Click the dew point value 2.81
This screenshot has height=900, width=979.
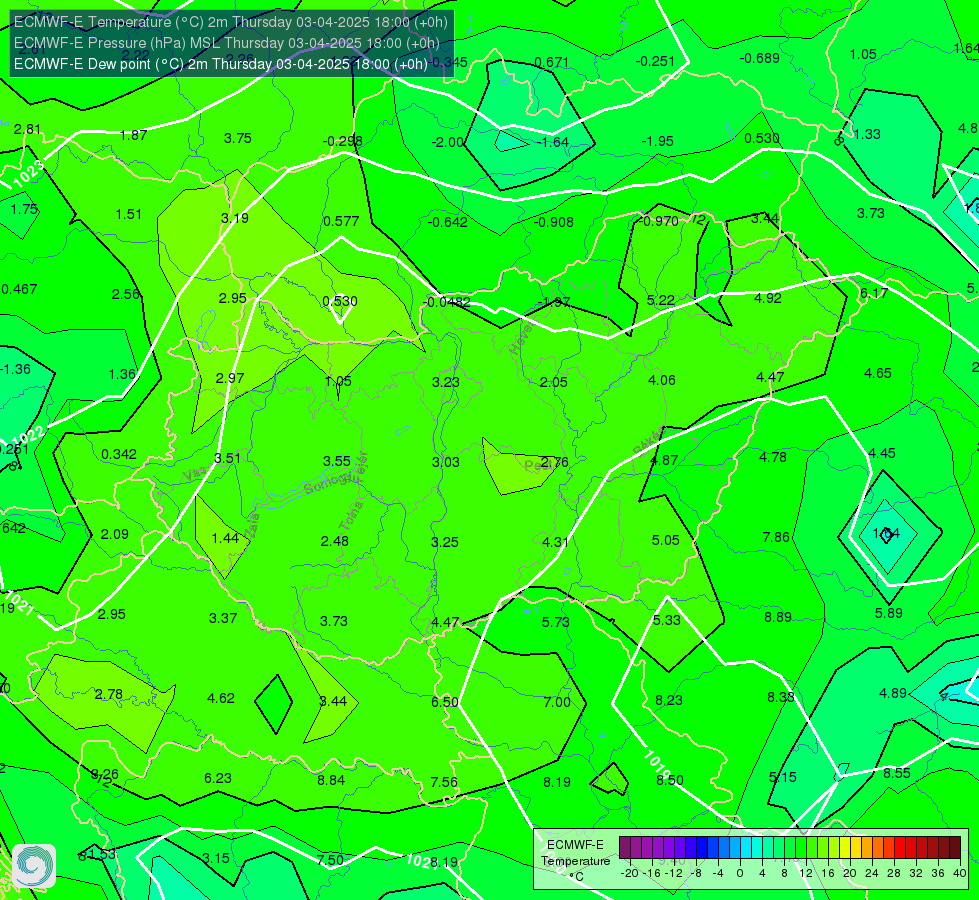(x=27, y=129)
